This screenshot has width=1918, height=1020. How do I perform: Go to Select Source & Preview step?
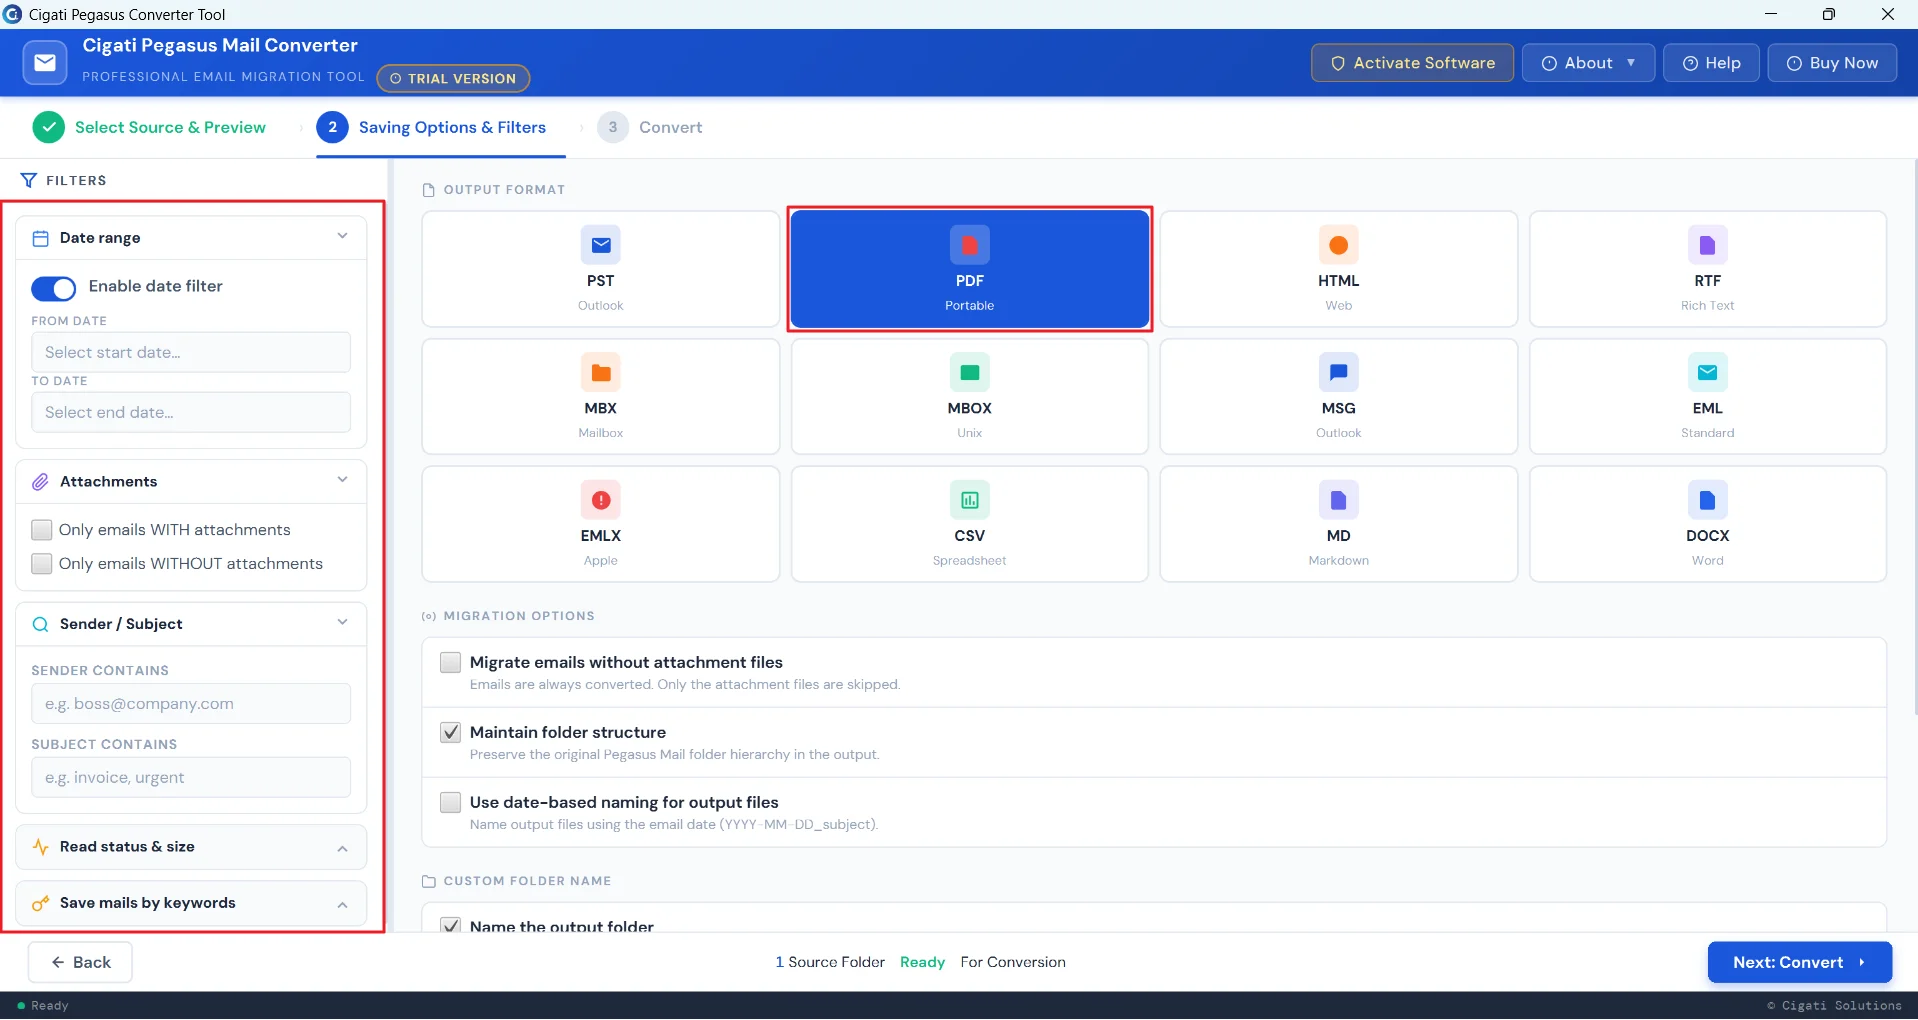point(150,127)
